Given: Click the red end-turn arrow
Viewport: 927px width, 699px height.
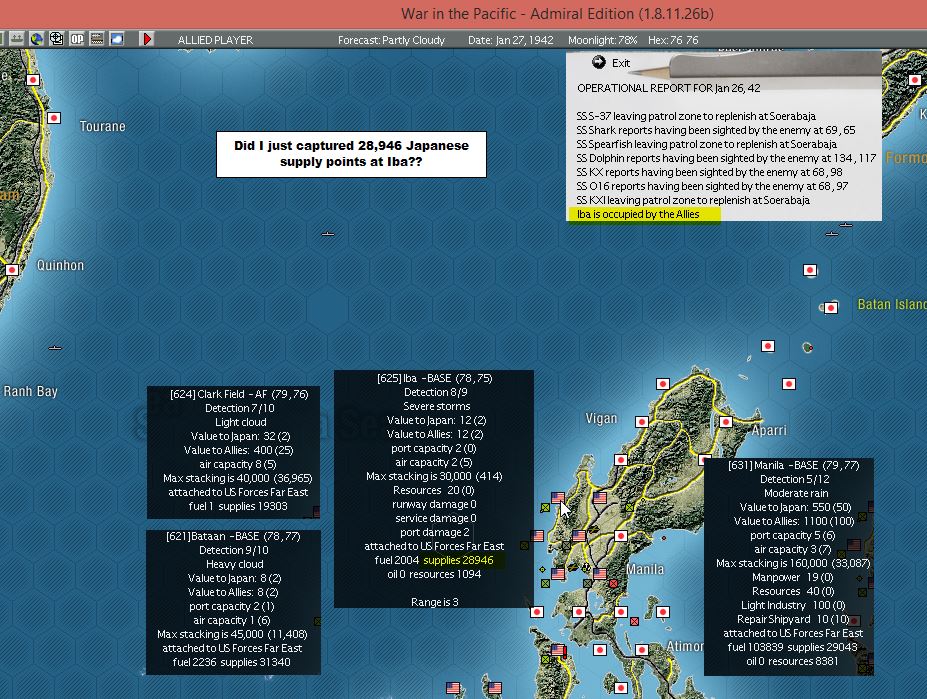Looking at the screenshot, I should coord(147,39).
